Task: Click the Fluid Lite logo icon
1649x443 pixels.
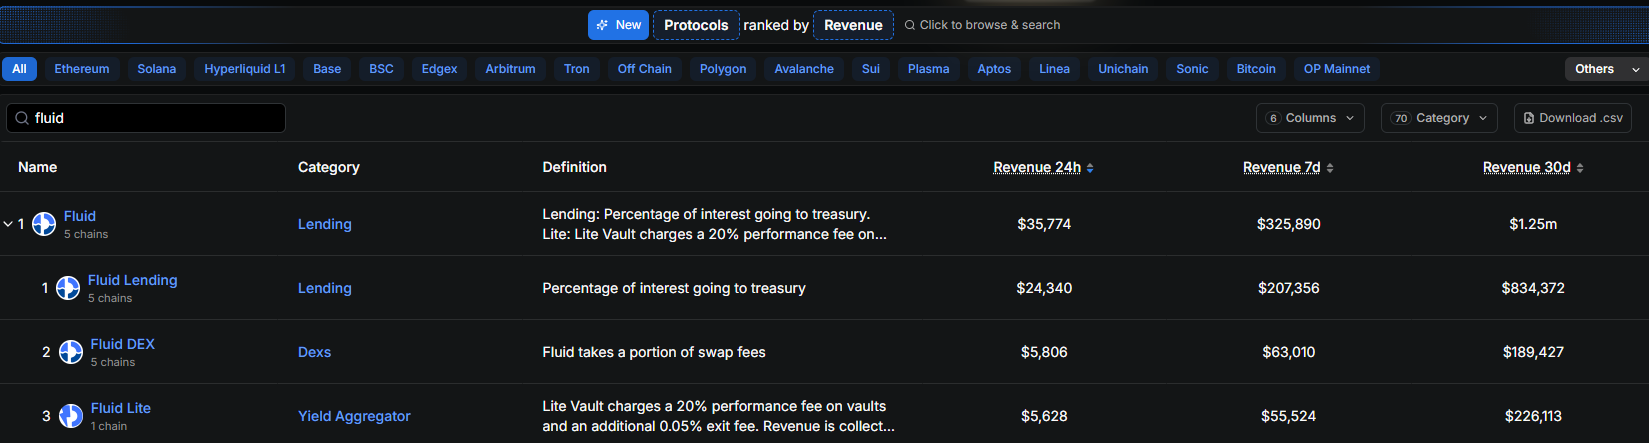Action: pos(71,416)
